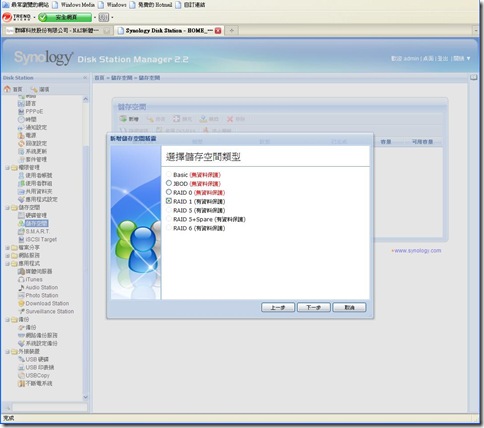Screen dimensions: 484x428
Task: Open USB 印表機 printer icon
Action: (x=21, y=367)
